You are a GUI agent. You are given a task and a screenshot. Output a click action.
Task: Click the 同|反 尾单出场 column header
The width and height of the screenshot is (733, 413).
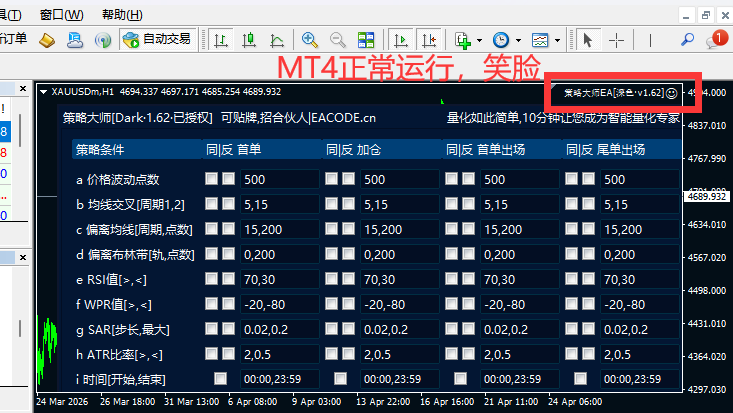click(622, 149)
